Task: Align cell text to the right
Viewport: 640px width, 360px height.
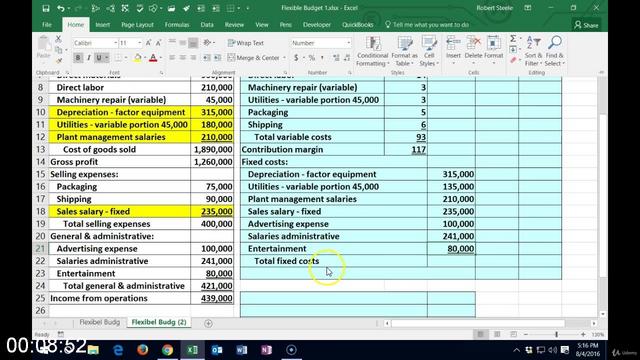Action: pos(193,58)
